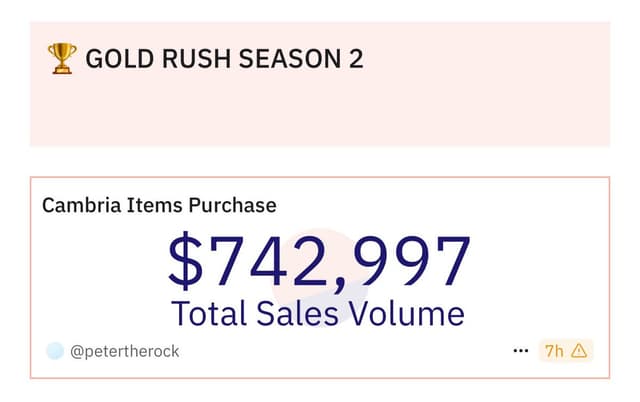This screenshot has width=640, height=402.
Task: Select the GOLD RUSH SEASON 2 heading
Action: coord(224,59)
